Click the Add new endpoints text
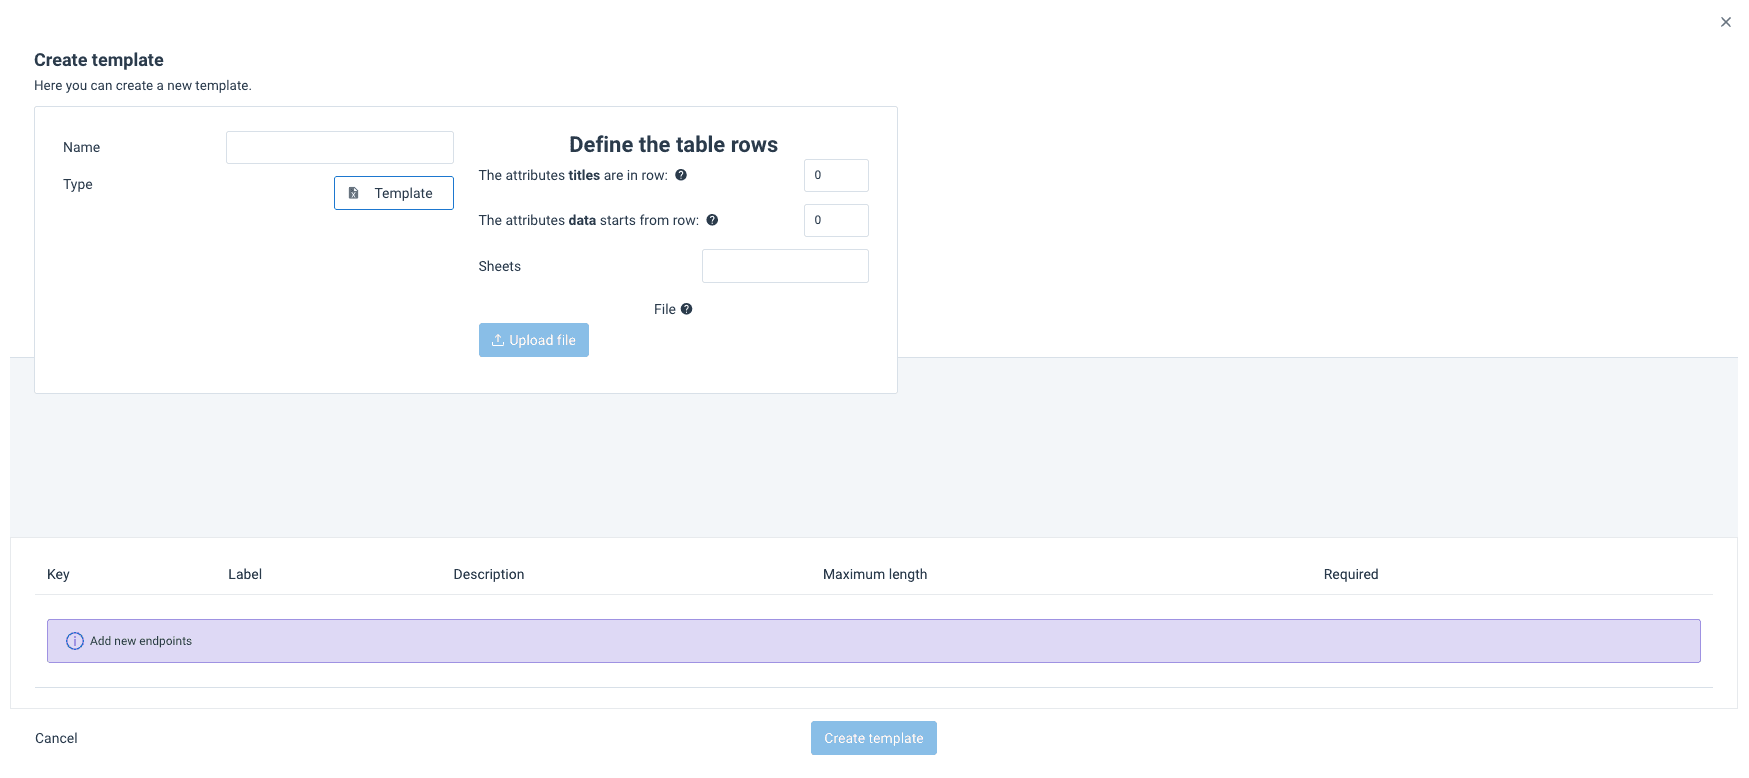Viewport: 1749px width, 778px height. (141, 641)
